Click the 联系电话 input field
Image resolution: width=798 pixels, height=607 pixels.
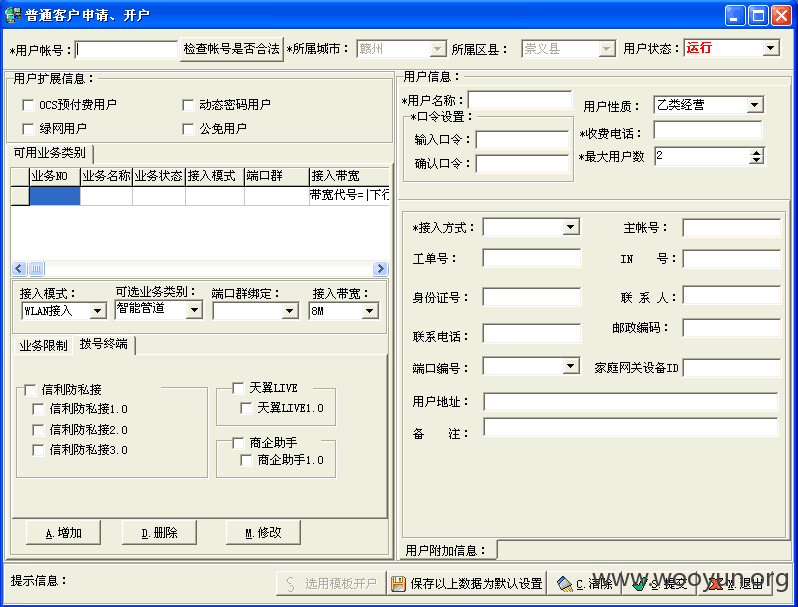(x=531, y=334)
